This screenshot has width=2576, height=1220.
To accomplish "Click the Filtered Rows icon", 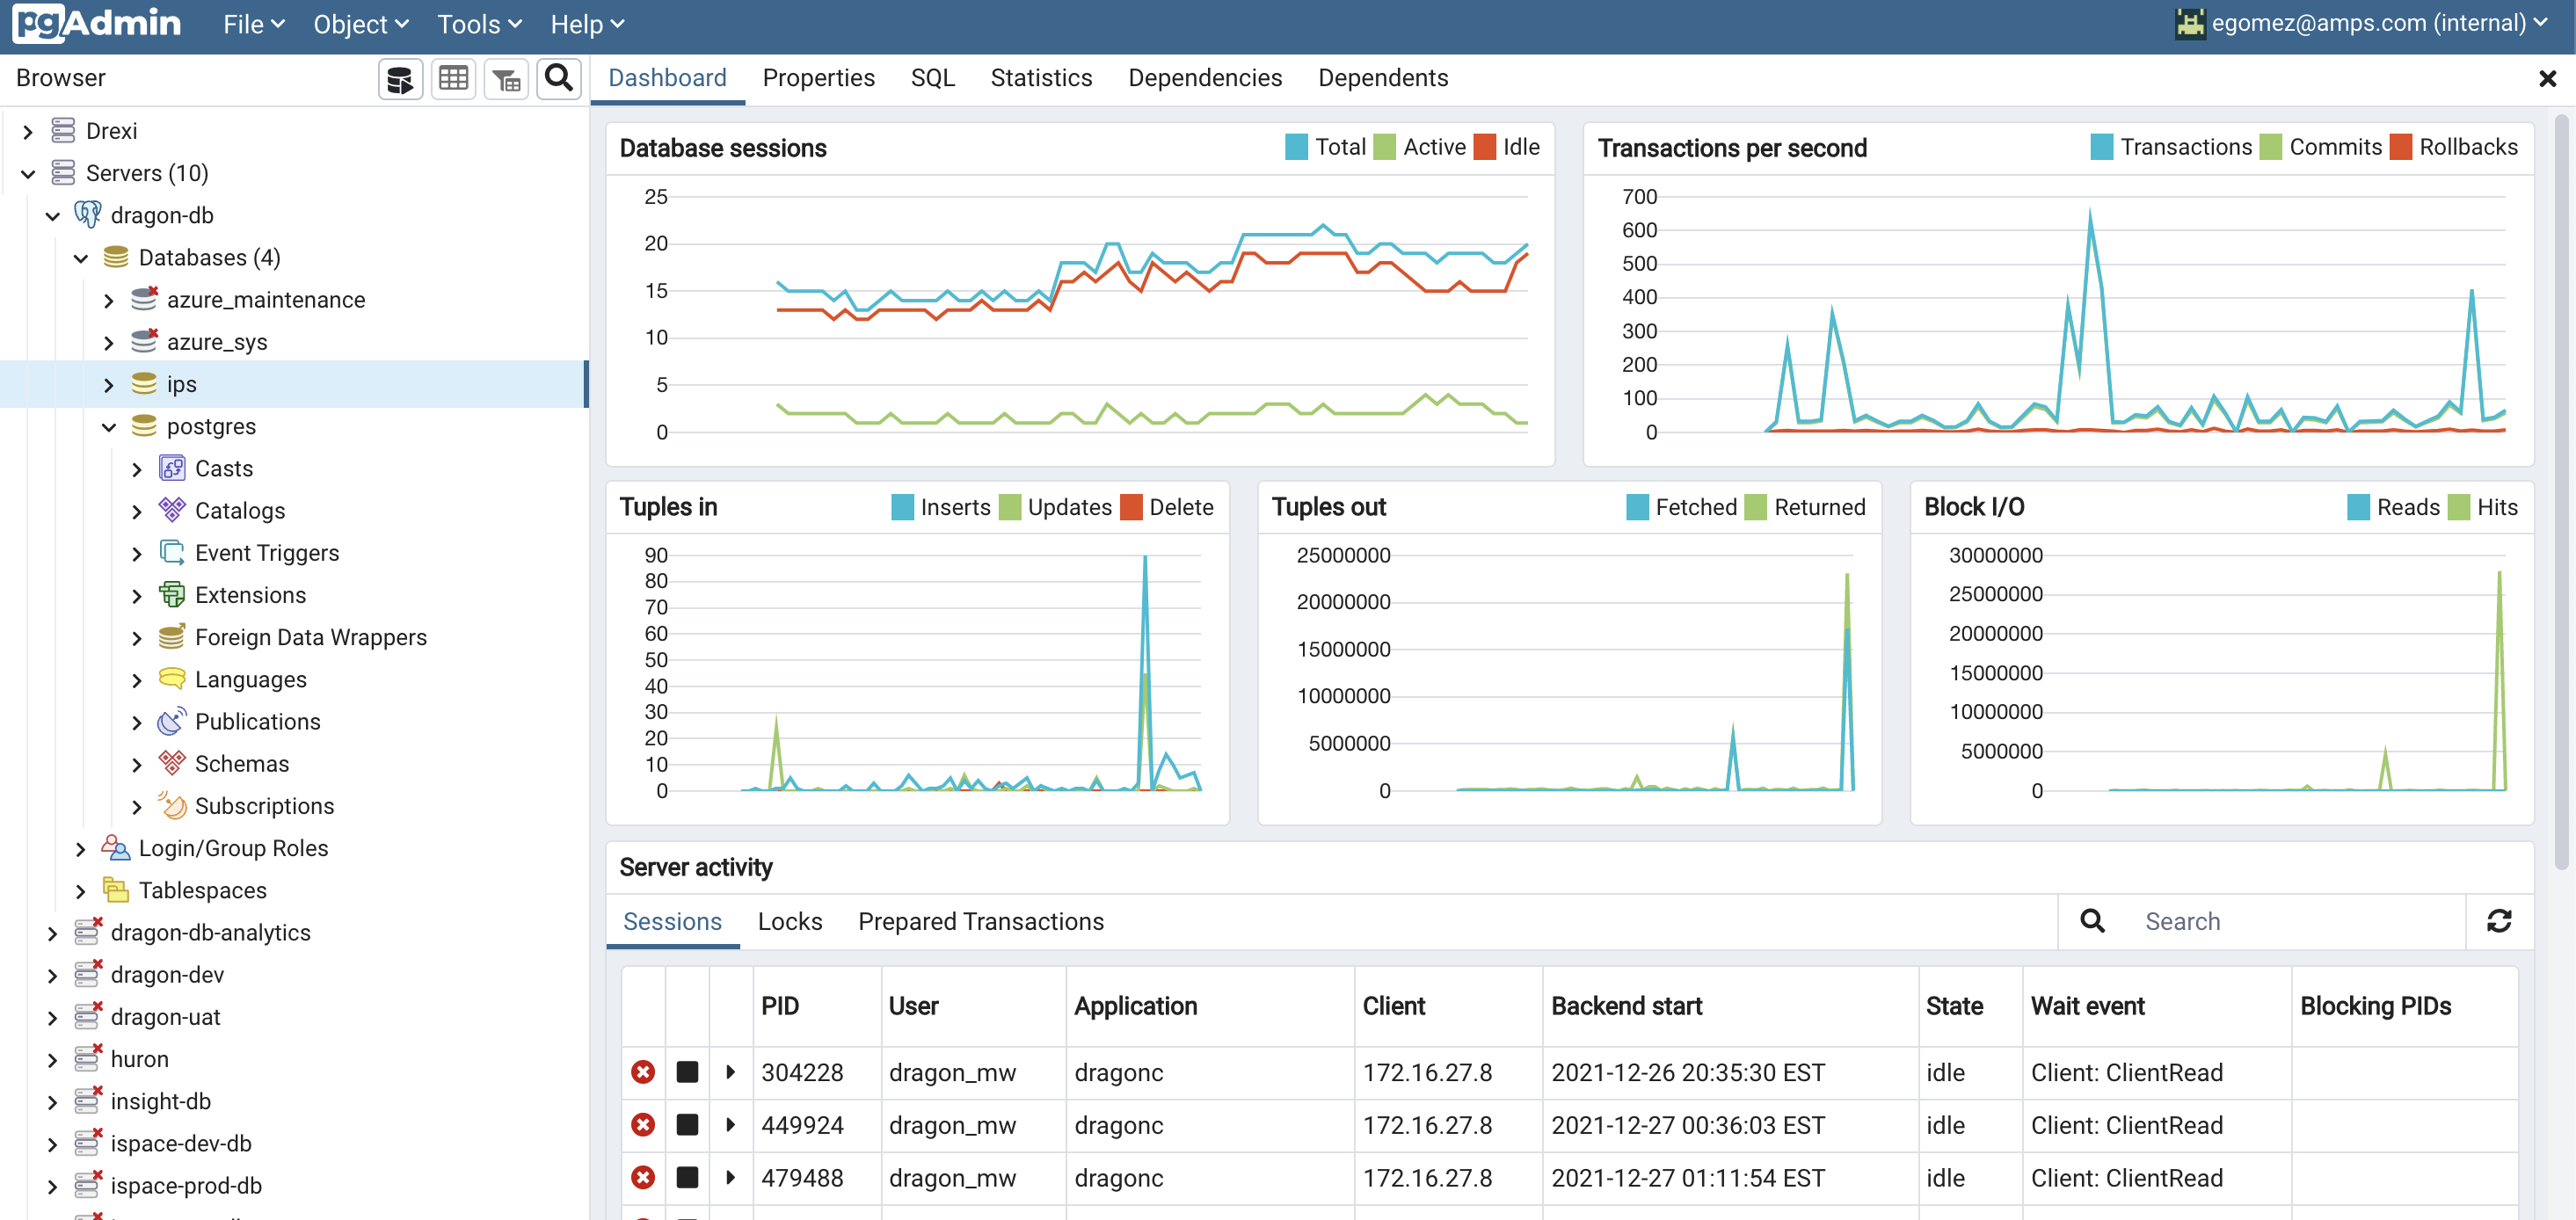I will (506, 79).
